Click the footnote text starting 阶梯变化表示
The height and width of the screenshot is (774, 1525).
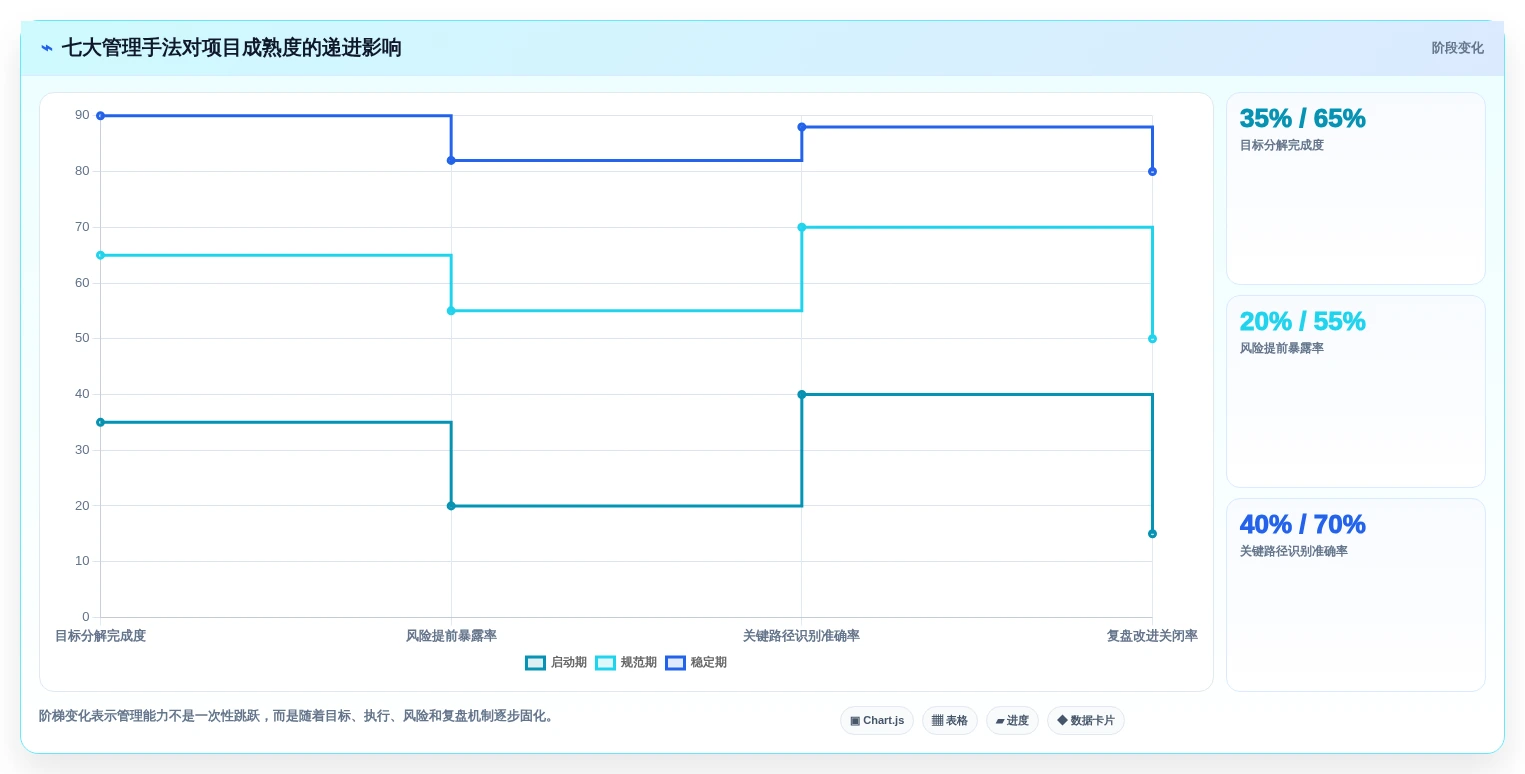298,716
